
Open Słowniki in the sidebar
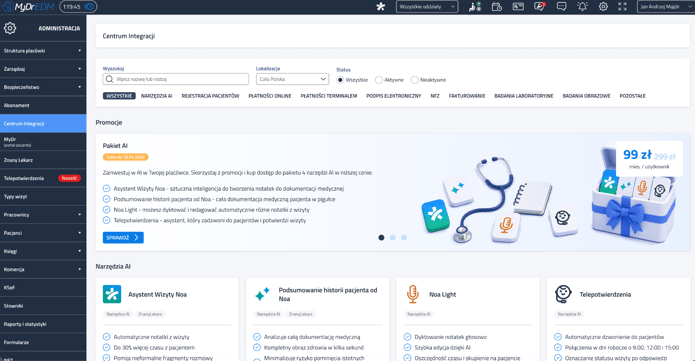click(x=43, y=306)
